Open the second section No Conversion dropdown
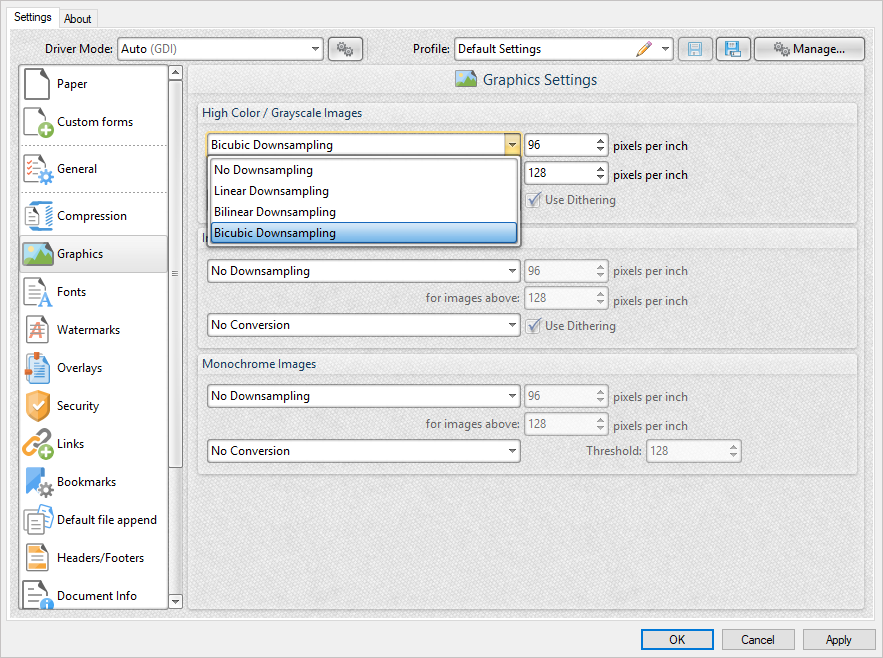The image size is (883, 658). (363, 325)
